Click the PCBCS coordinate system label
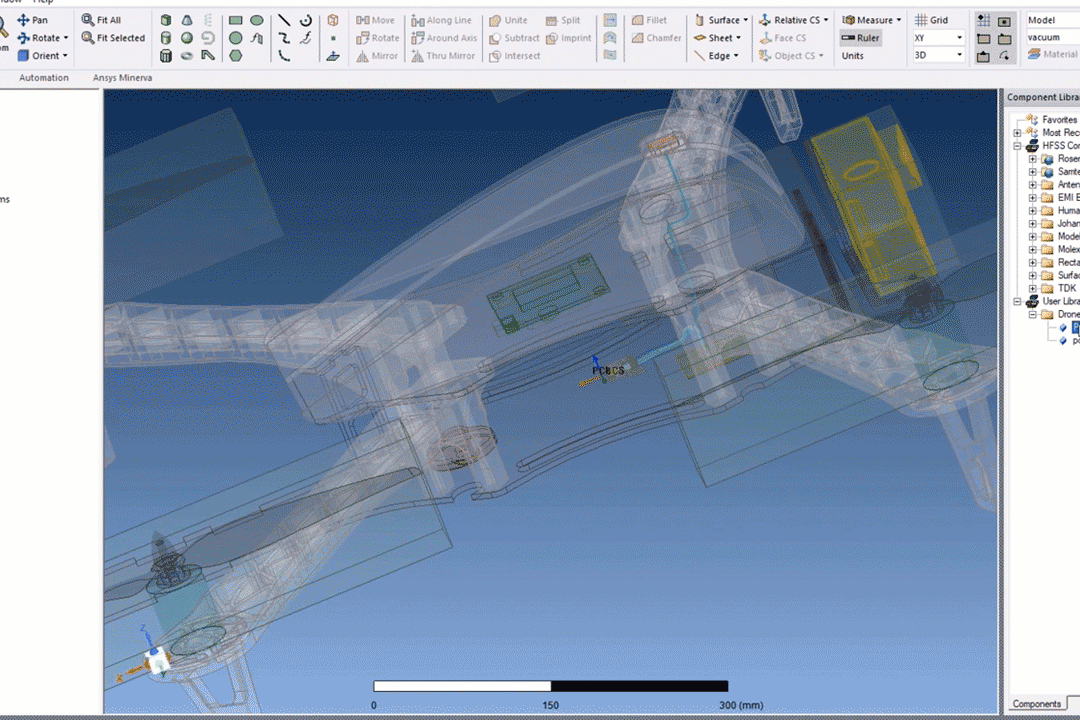 point(608,371)
